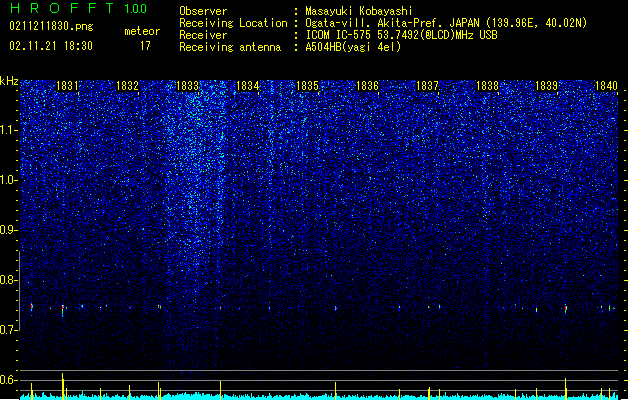This screenshot has height=400, width=629.
Task: Select the version number 1.0.0
Action: coord(136,9)
